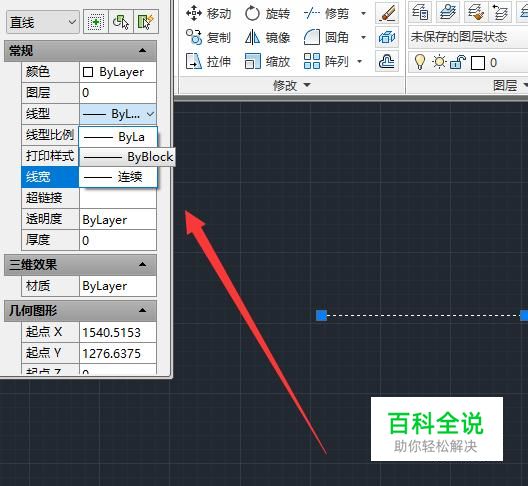
Task: Toggle layer 0 on/off light bulb
Action: [x=420, y=62]
